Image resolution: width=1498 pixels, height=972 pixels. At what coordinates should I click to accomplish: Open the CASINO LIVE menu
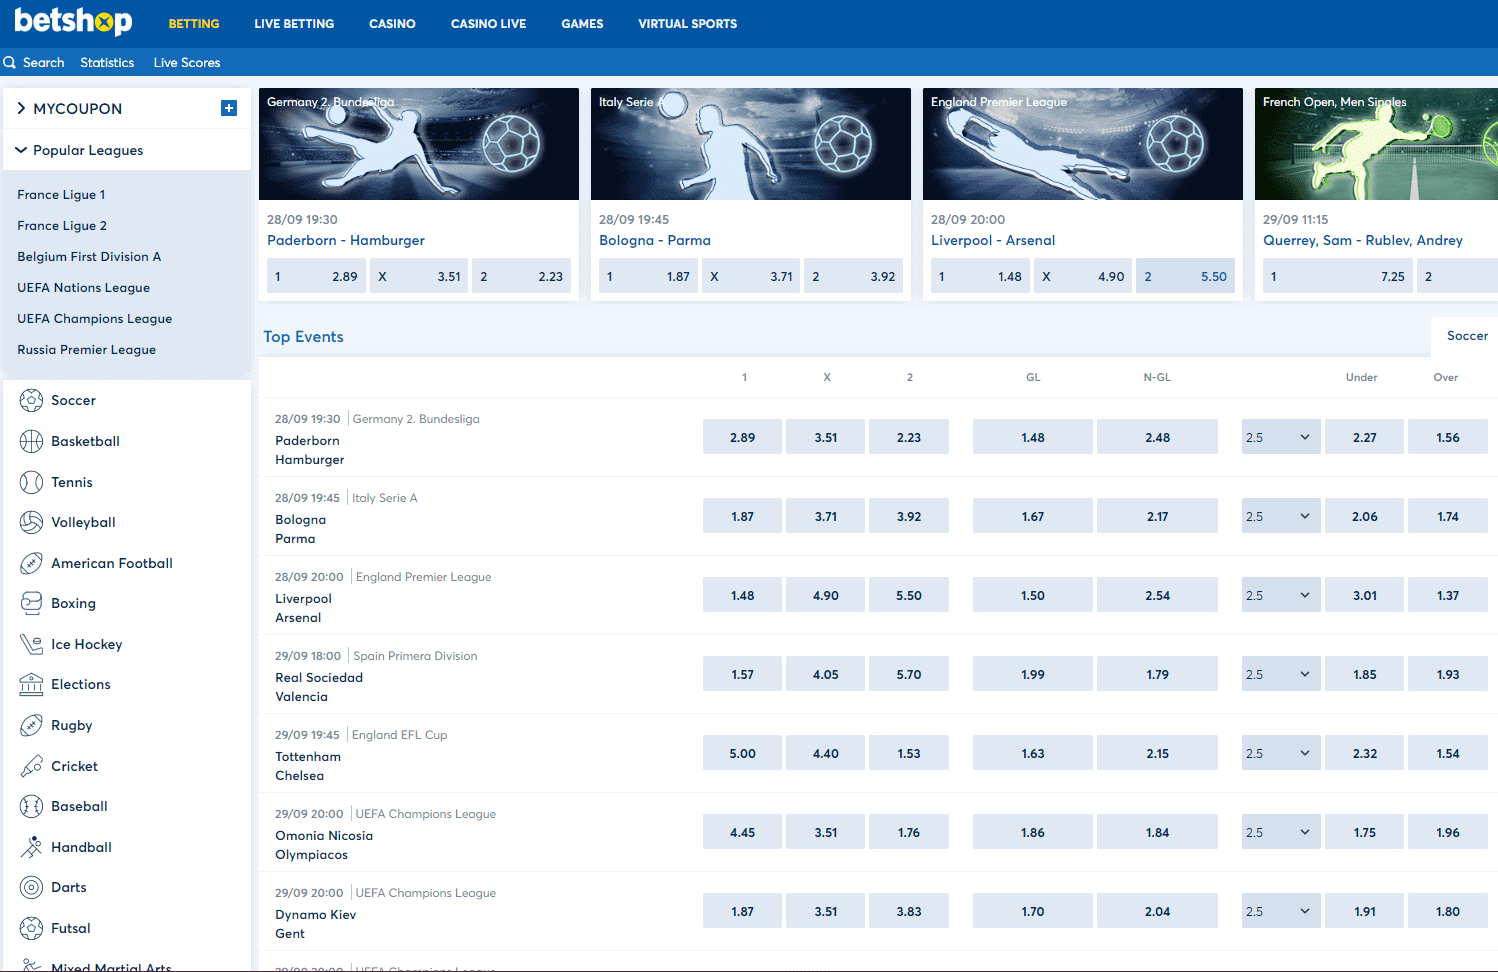[x=488, y=24]
